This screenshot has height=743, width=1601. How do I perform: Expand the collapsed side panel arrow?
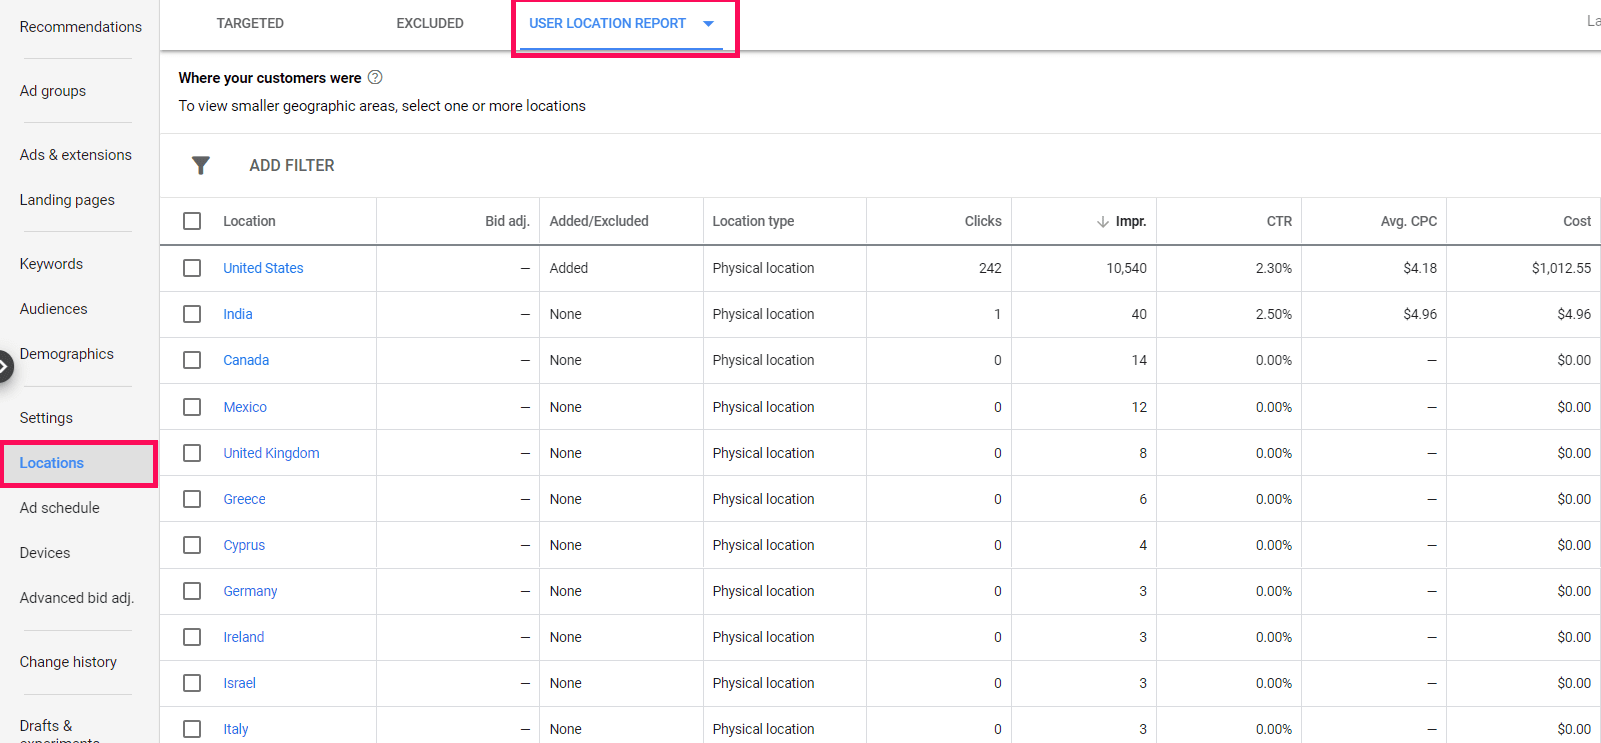click(5, 367)
